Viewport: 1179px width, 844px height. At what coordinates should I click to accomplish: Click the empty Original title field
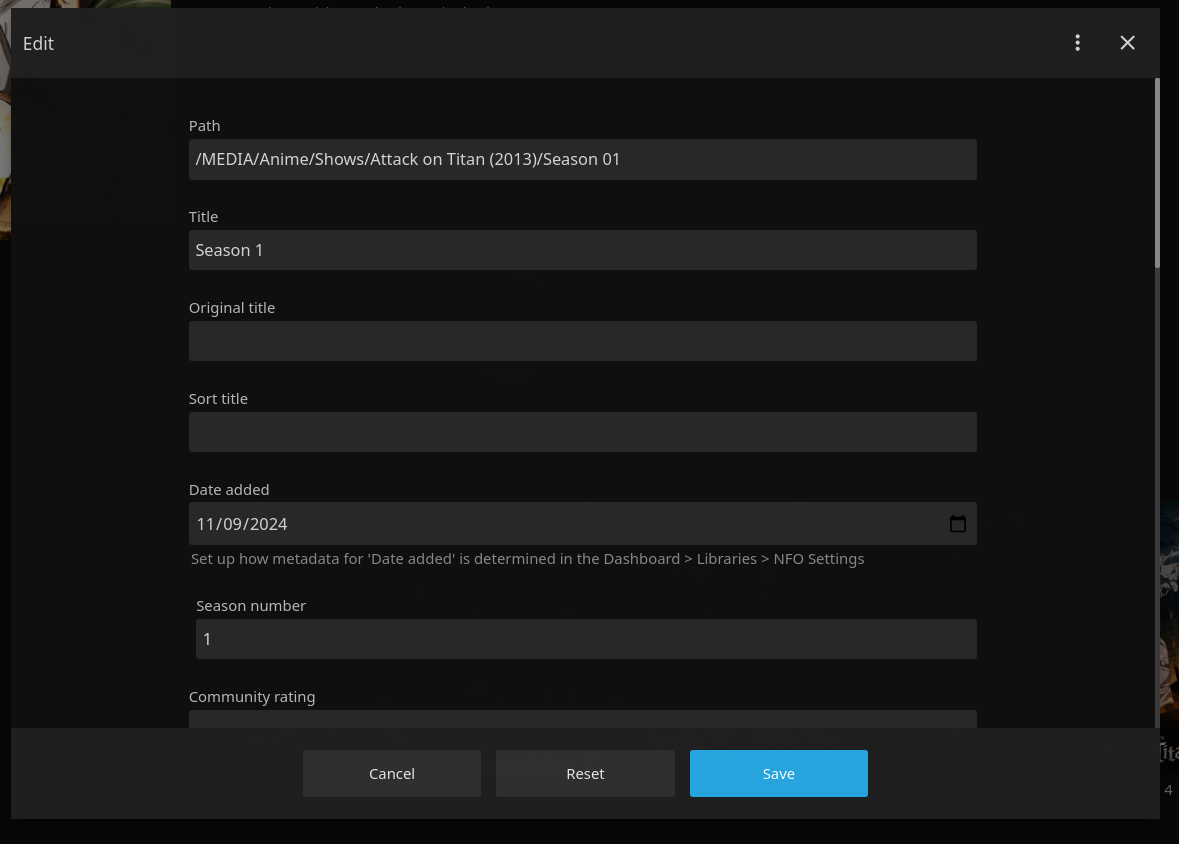coord(582,341)
